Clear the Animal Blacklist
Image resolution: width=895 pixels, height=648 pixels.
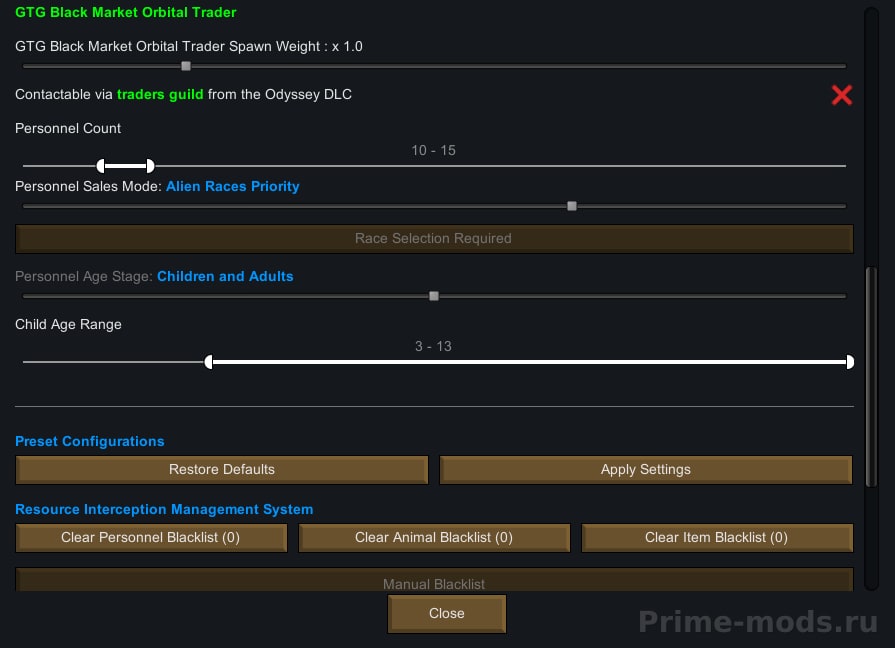pyautogui.click(x=434, y=537)
